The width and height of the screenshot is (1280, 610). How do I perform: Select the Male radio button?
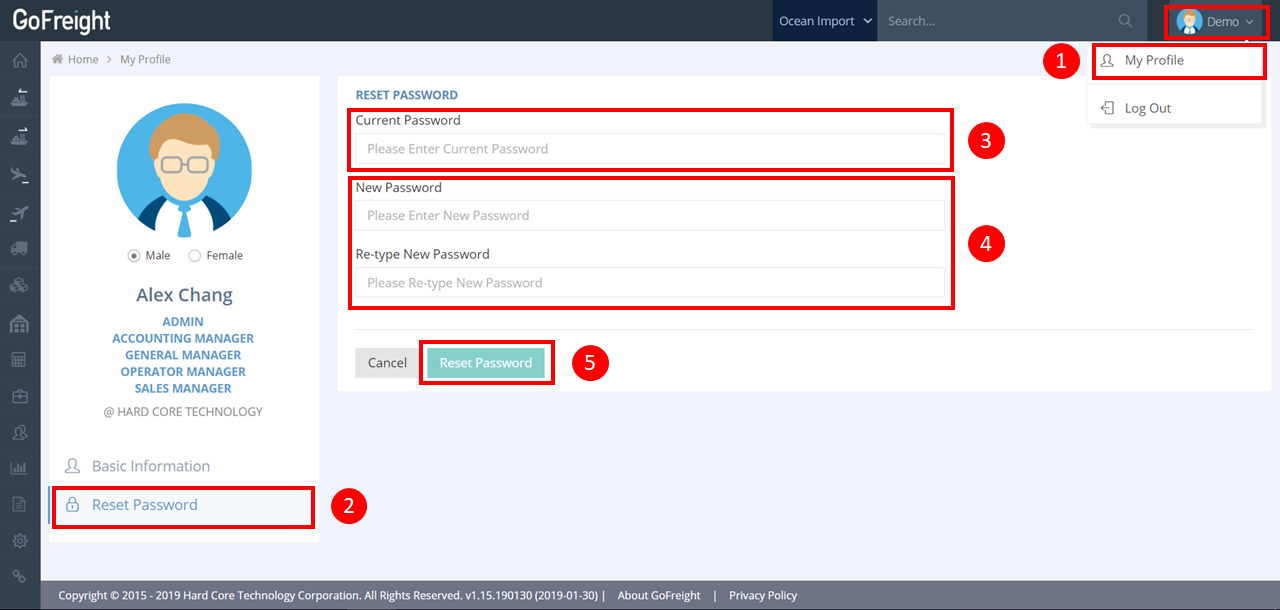click(134, 256)
